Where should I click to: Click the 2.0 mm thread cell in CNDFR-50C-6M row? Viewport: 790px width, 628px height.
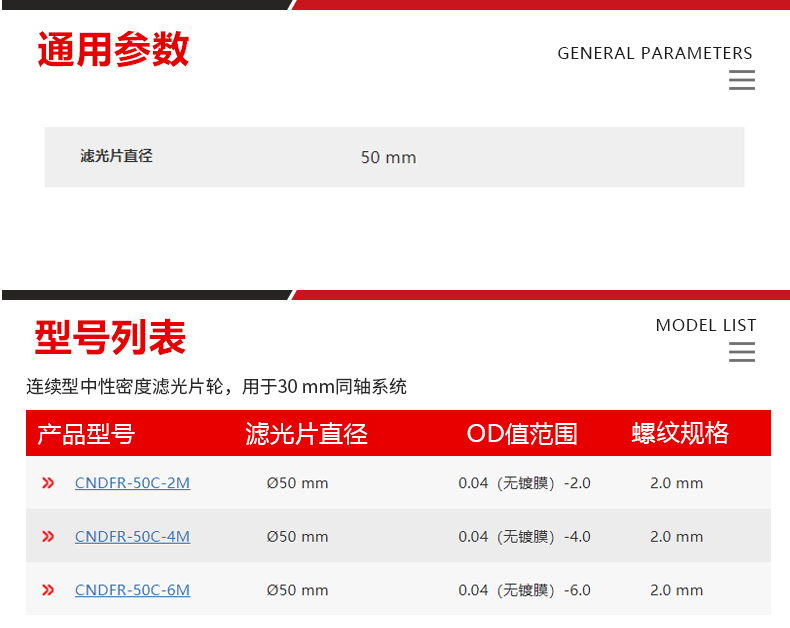676,590
